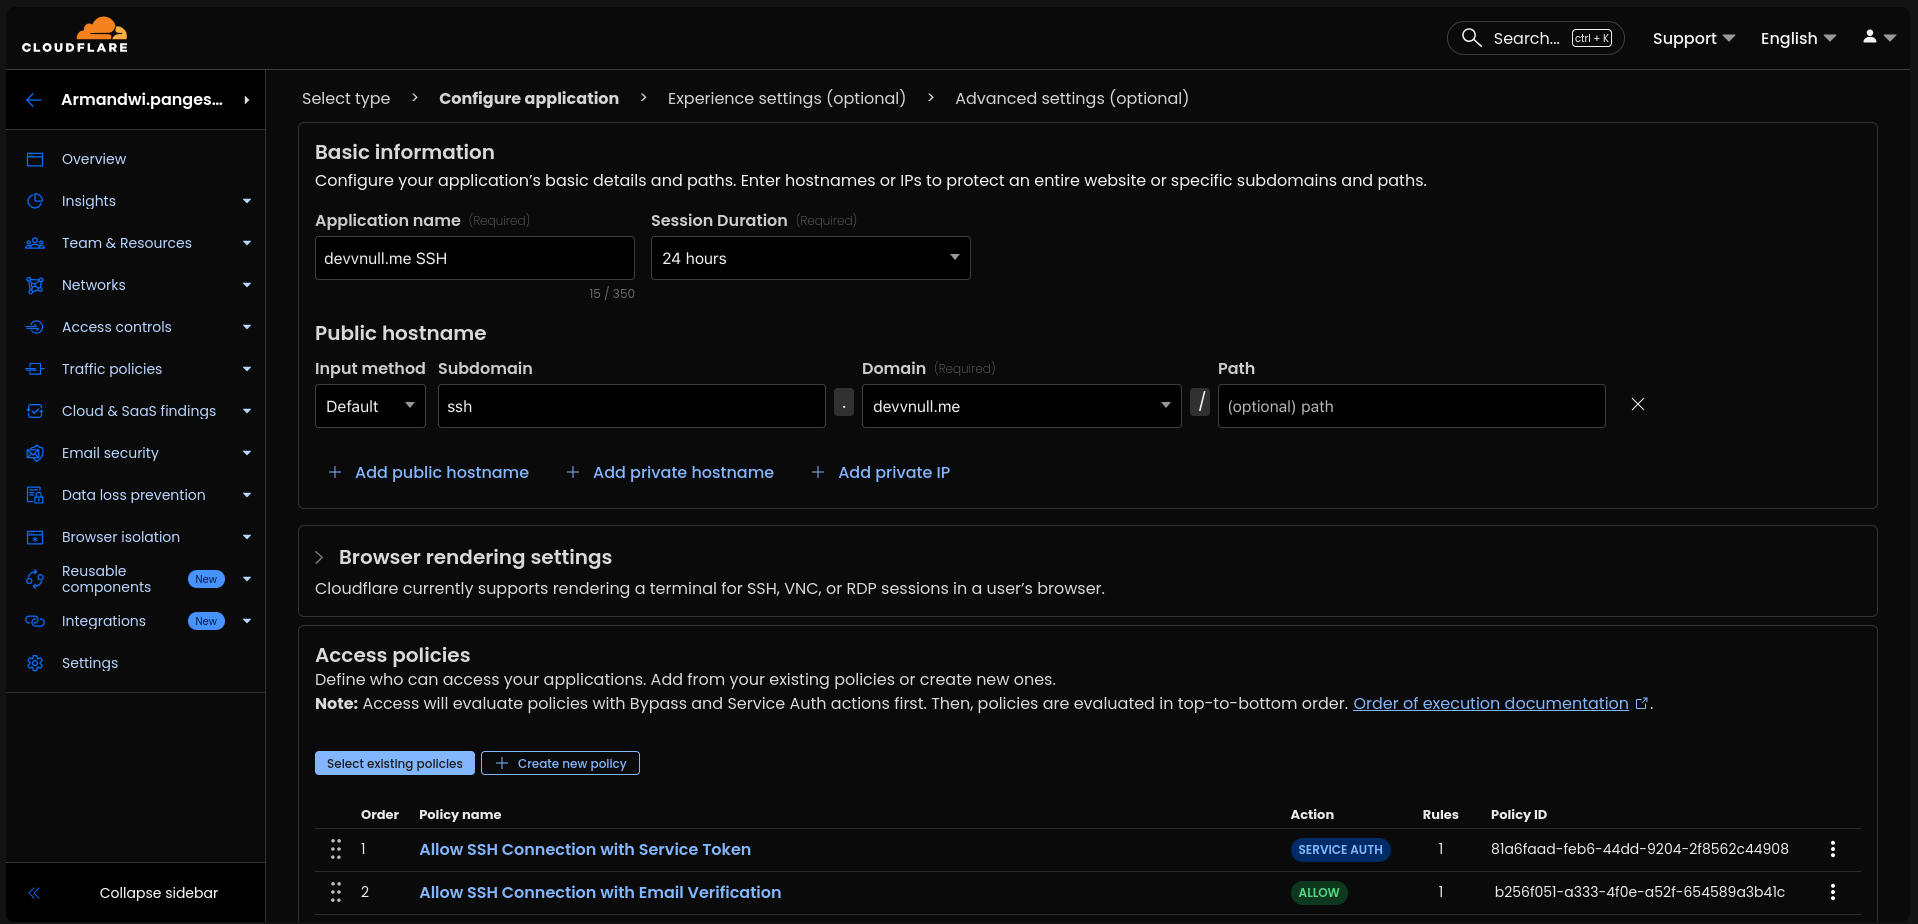This screenshot has height=924, width=1918.
Task: Go to Advanced settings (optional) step
Action: click(x=1072, y=98)
